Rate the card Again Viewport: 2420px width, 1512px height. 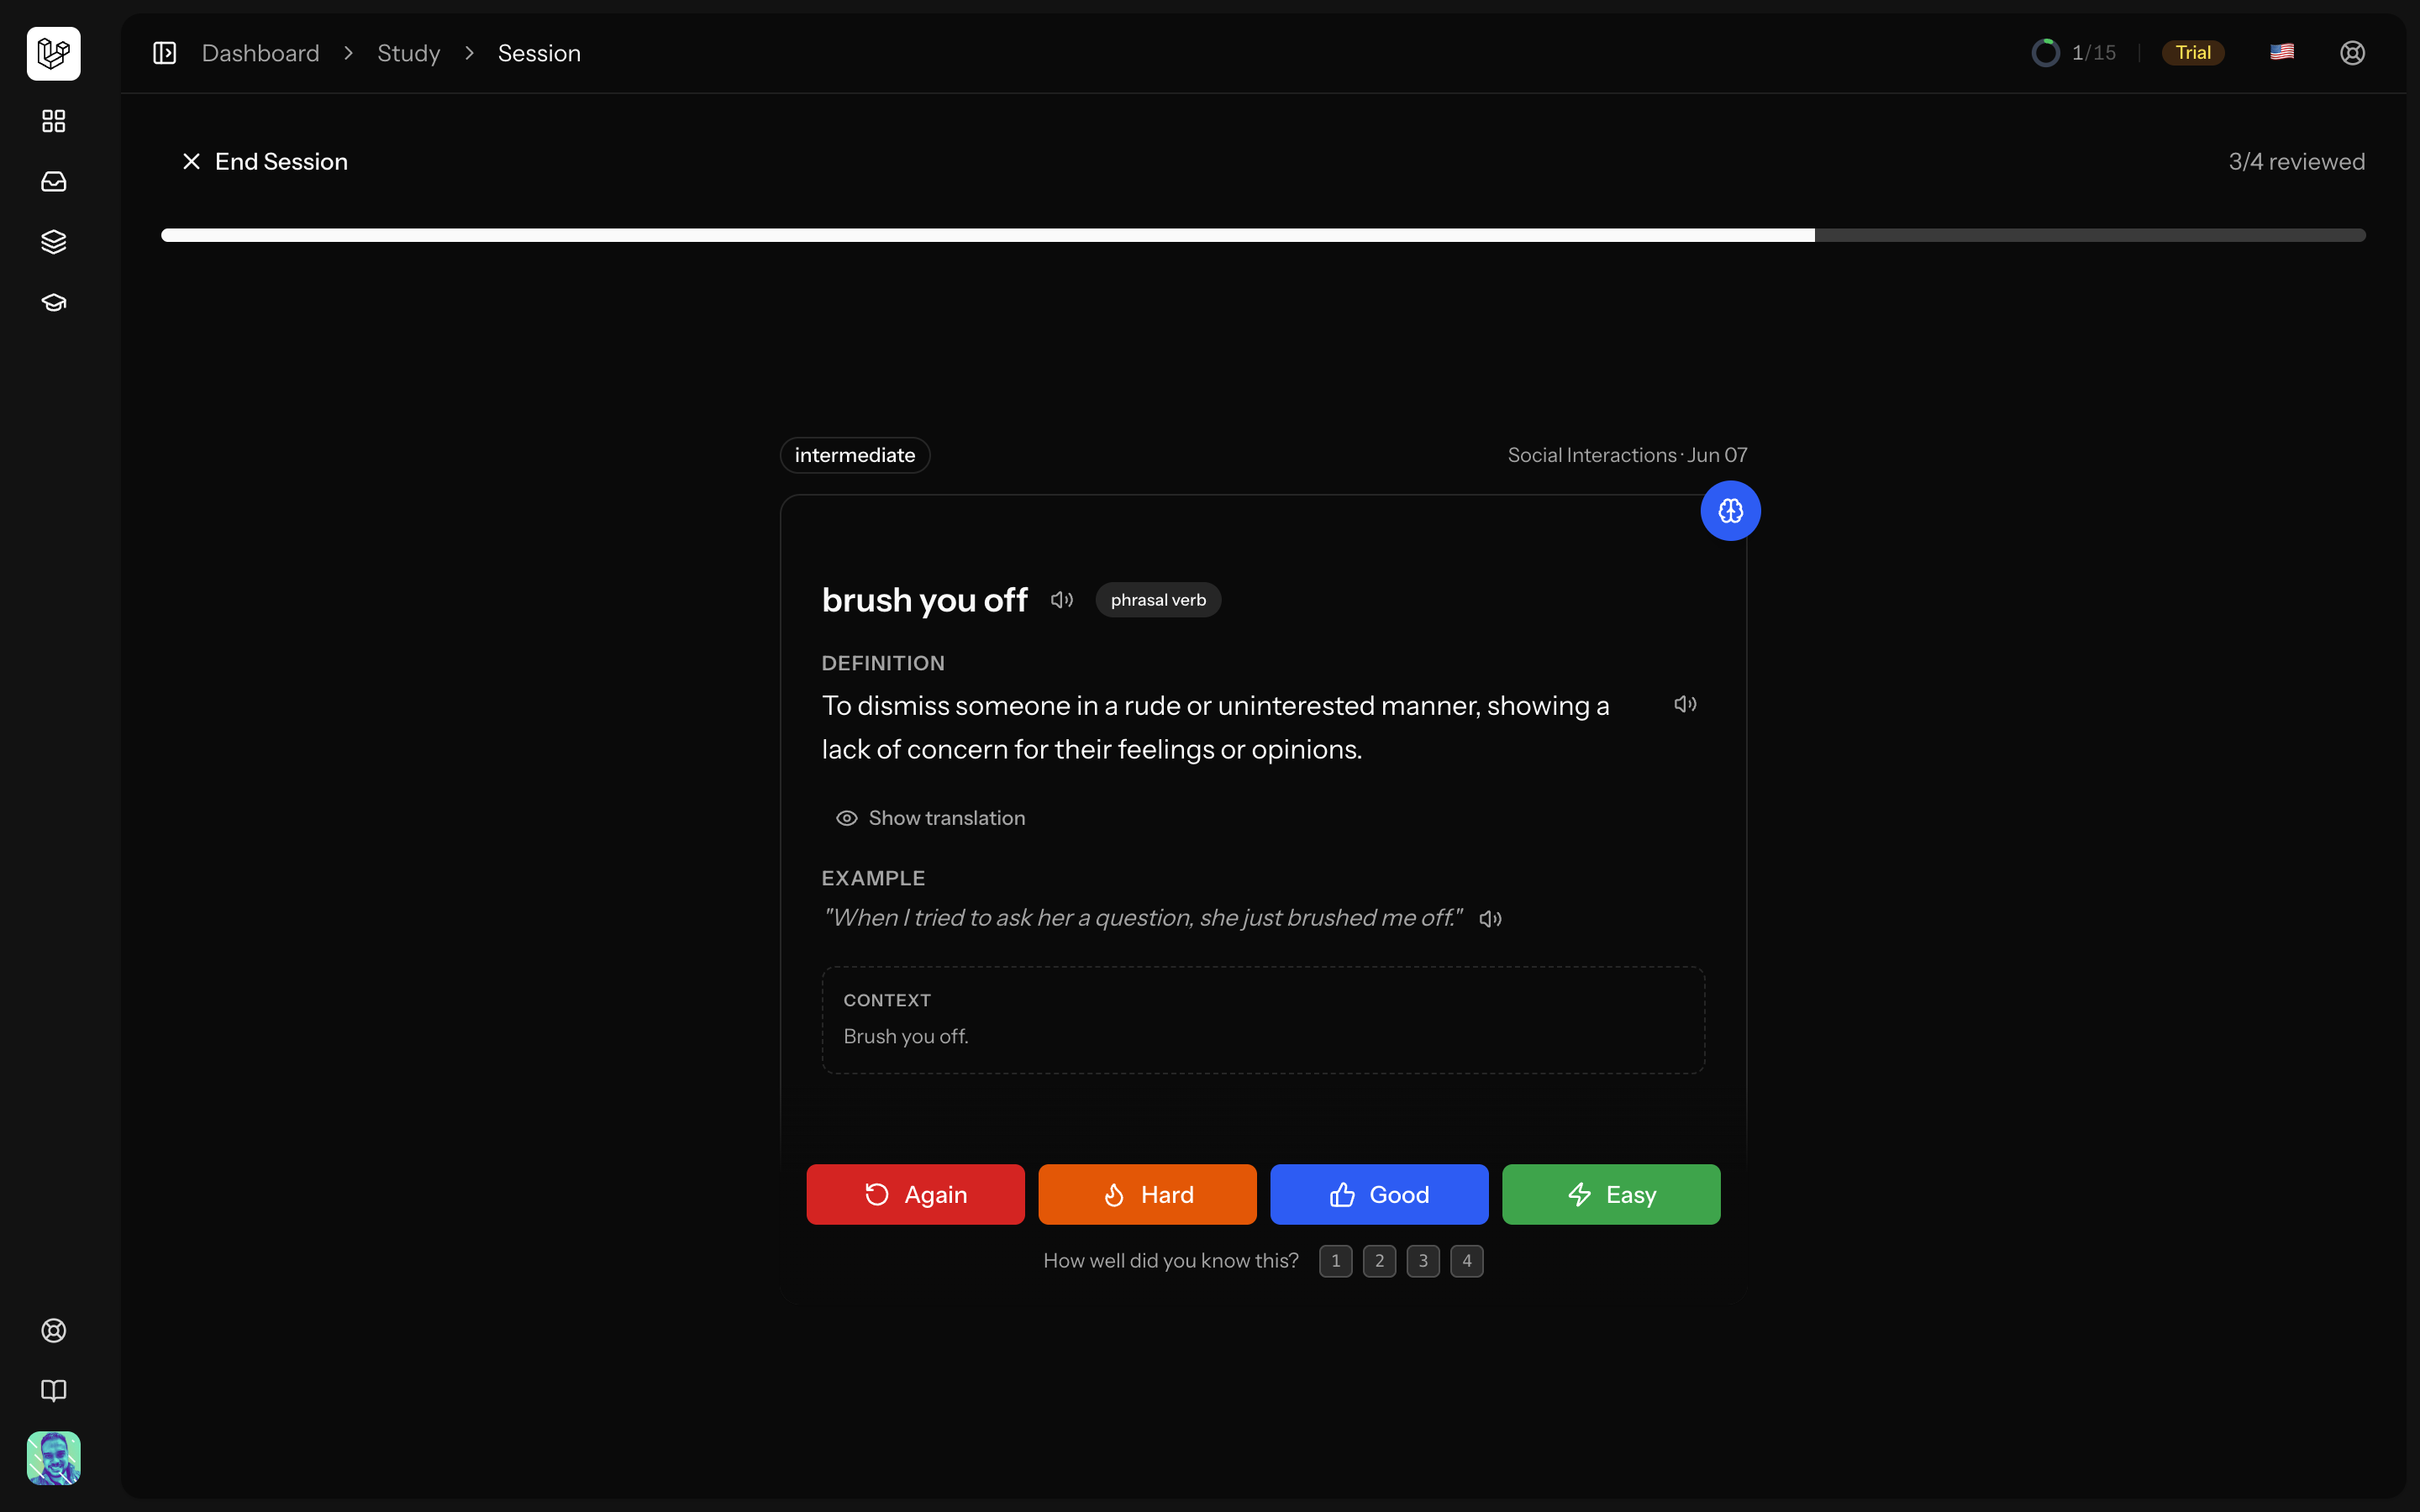click(x=916, y=1194)
